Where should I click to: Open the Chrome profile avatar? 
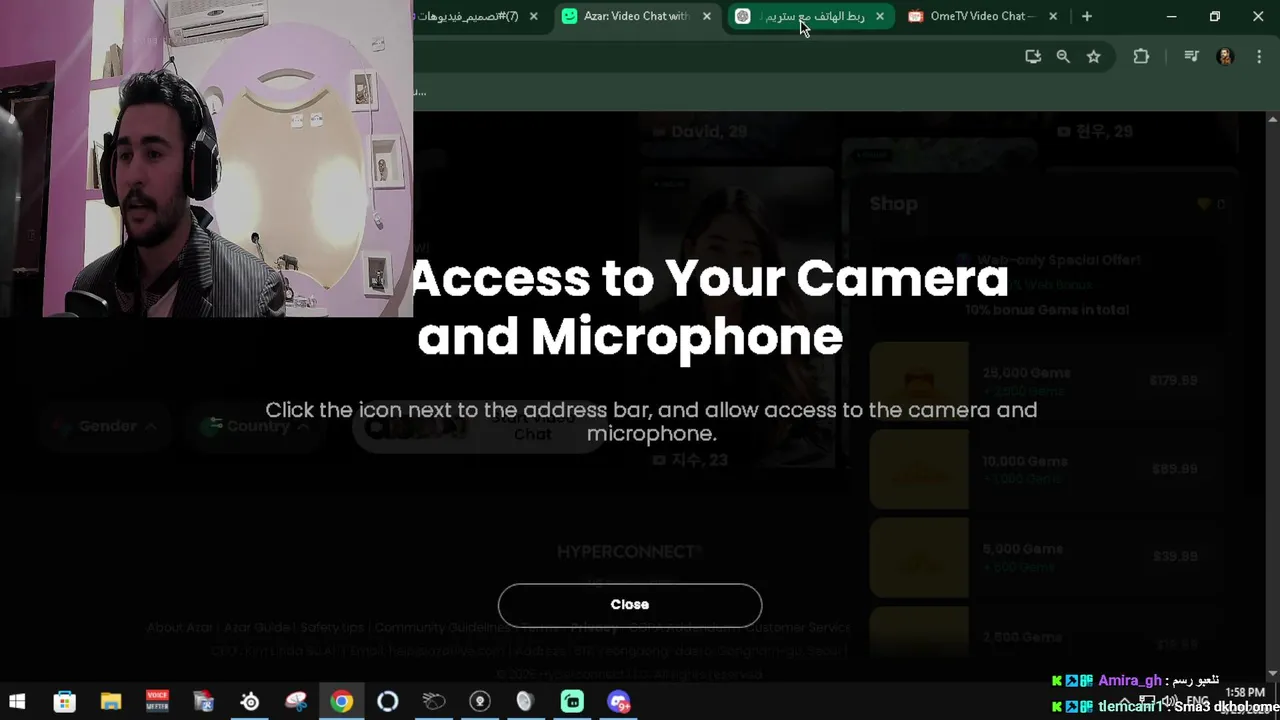tap(1225, 57)
